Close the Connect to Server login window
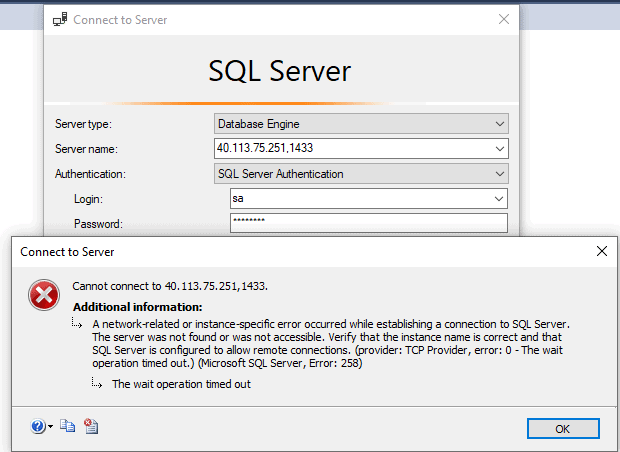This screenshot has height=452, width=620. click(x=503, y=19)
